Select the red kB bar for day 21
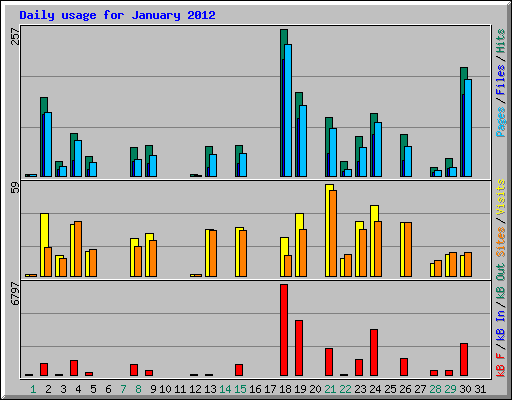Screen dimensions: 512x400 click(x=329, y=362)
